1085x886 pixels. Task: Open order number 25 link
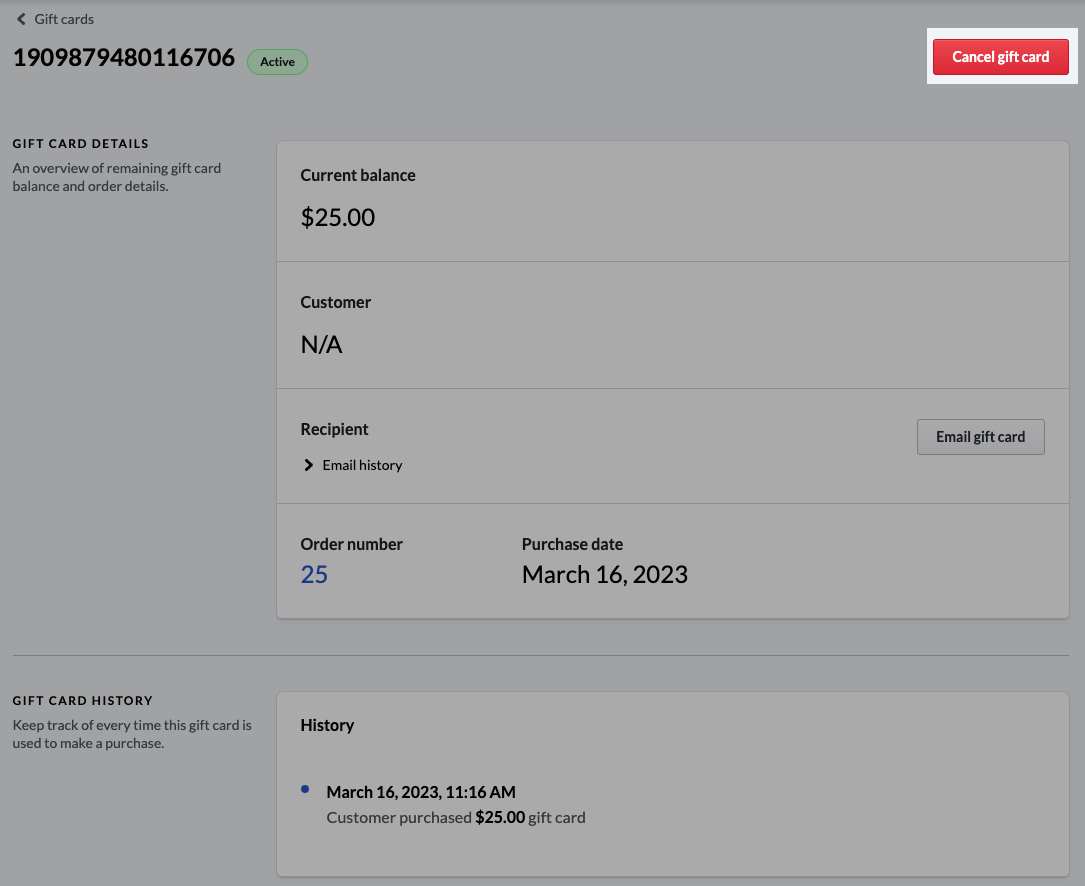(314, 574)
